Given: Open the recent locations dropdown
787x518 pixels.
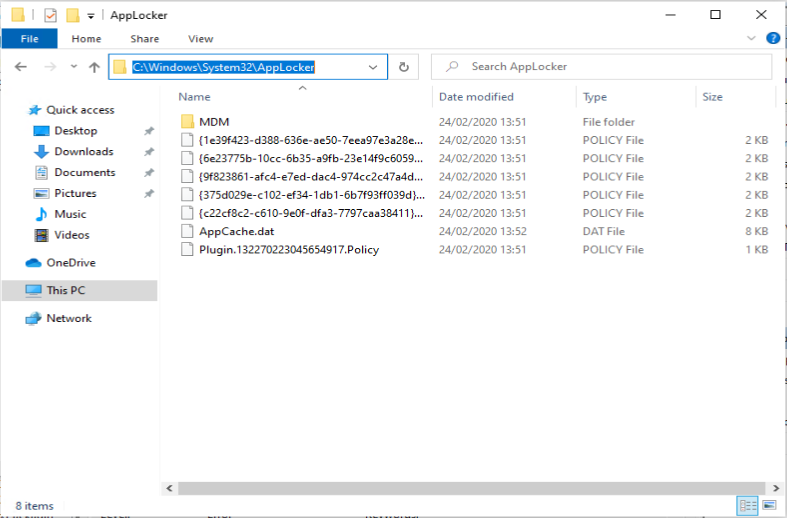Looking at the screenshot, I should point(74,66).
